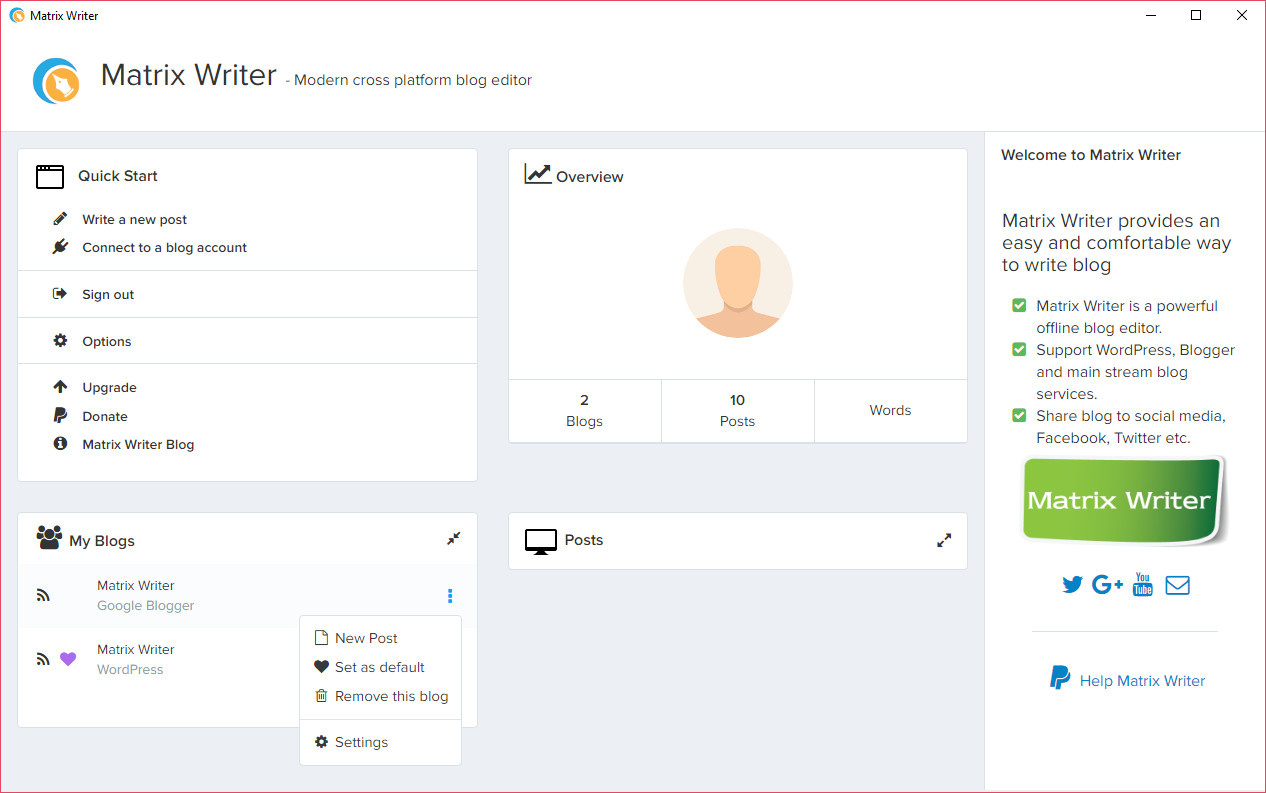The image size is (1266, 793).
Task: Click the 10 Posts counter
Action: click(738, 411)
